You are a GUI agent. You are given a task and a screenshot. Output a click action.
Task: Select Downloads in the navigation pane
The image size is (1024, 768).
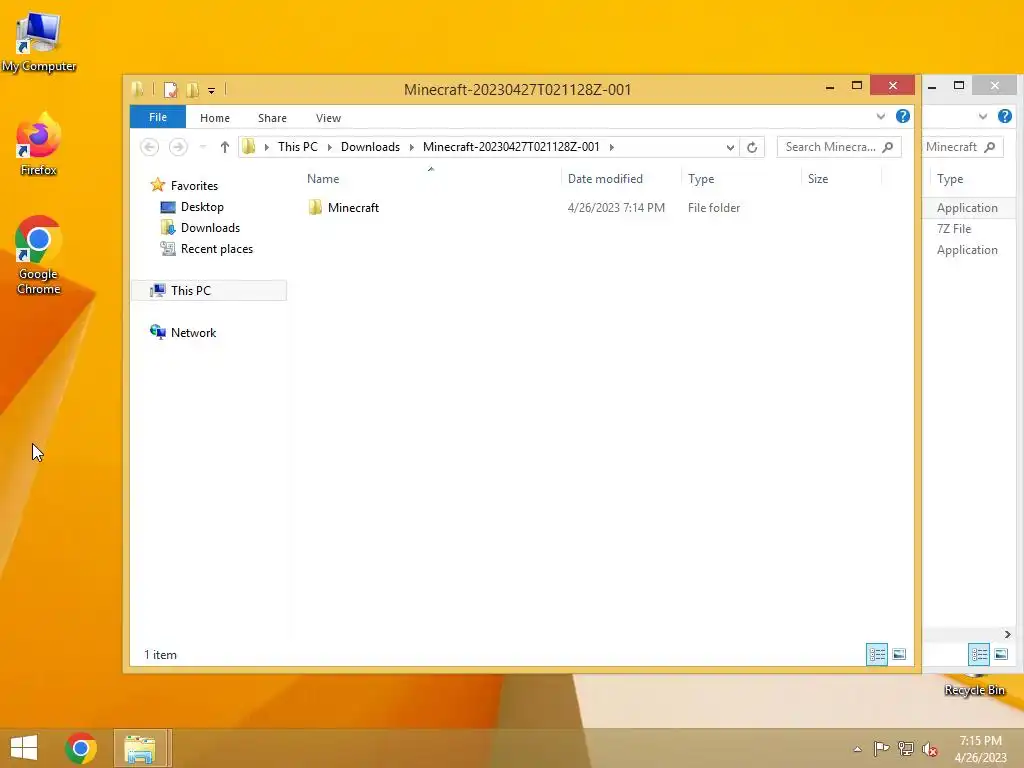tap(210, 228)
